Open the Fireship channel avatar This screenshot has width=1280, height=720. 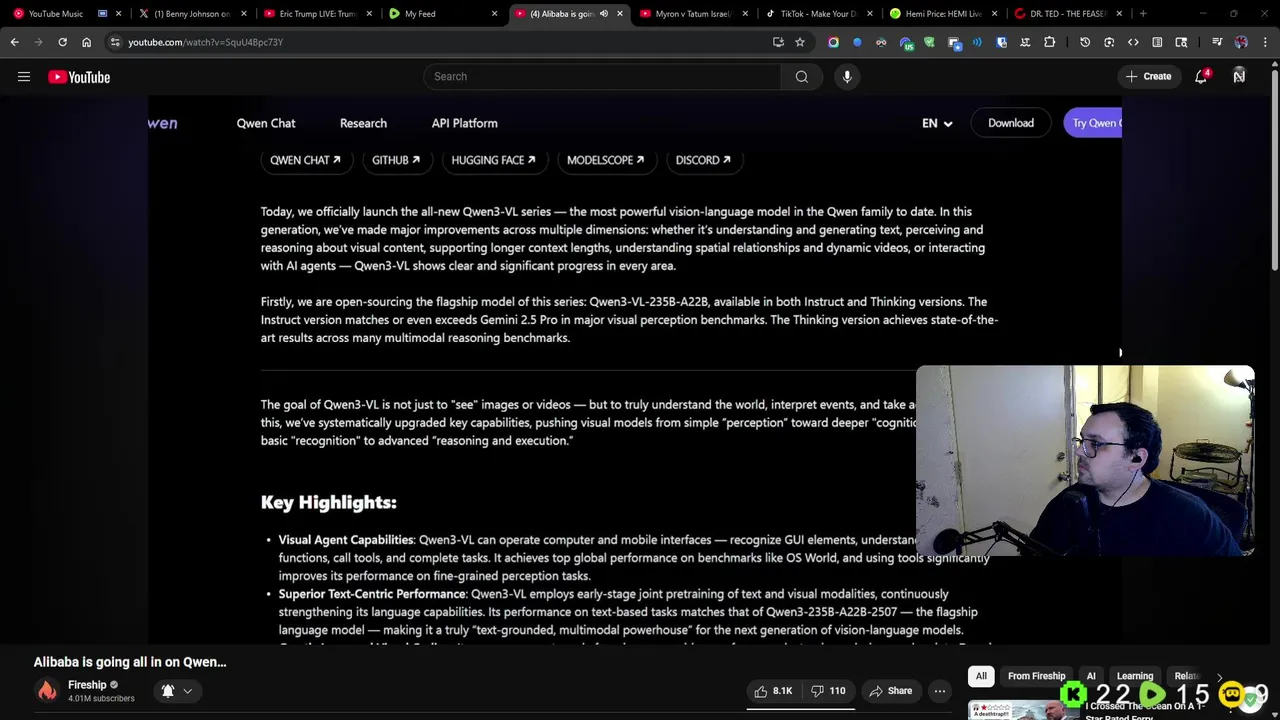[x=47, y=691]
